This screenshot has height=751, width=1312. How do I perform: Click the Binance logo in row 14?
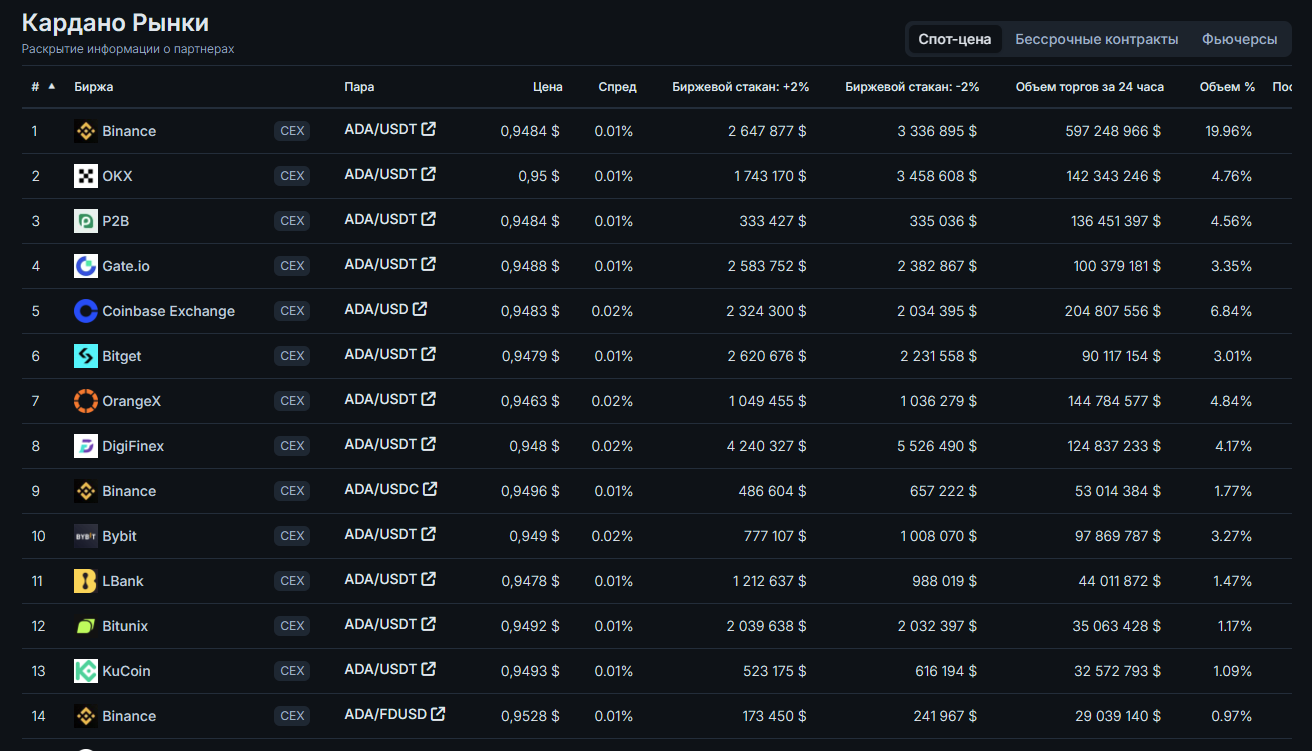[86, 716]
